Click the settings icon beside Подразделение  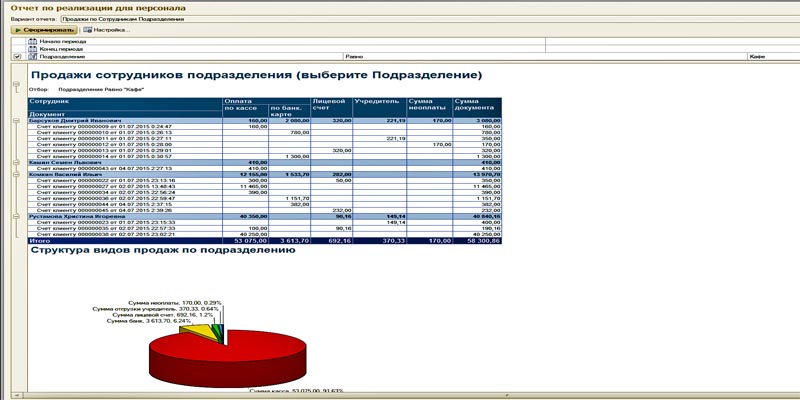point(32,57)
